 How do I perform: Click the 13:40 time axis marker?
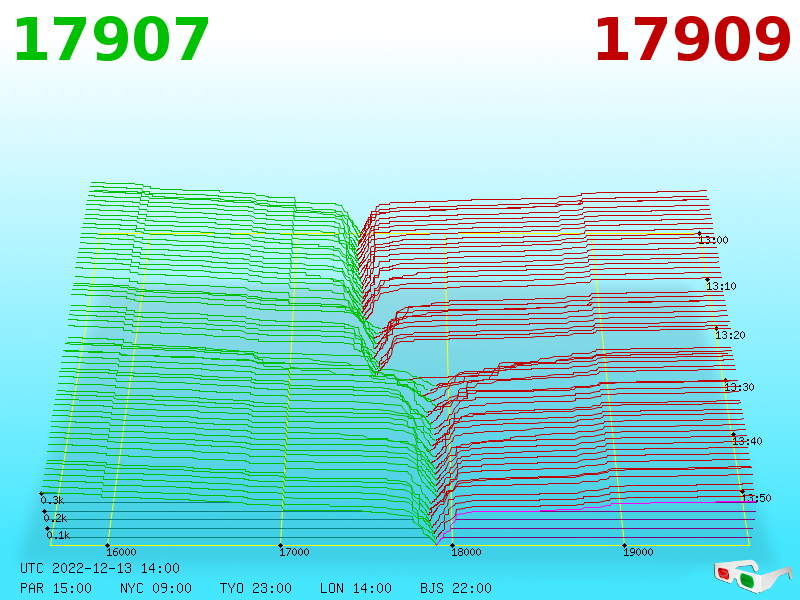(747, 441)
